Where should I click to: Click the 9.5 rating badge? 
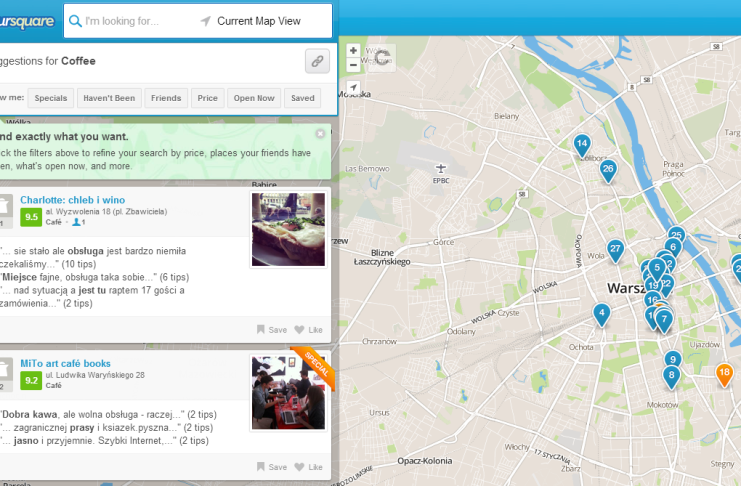coord(31,217)
